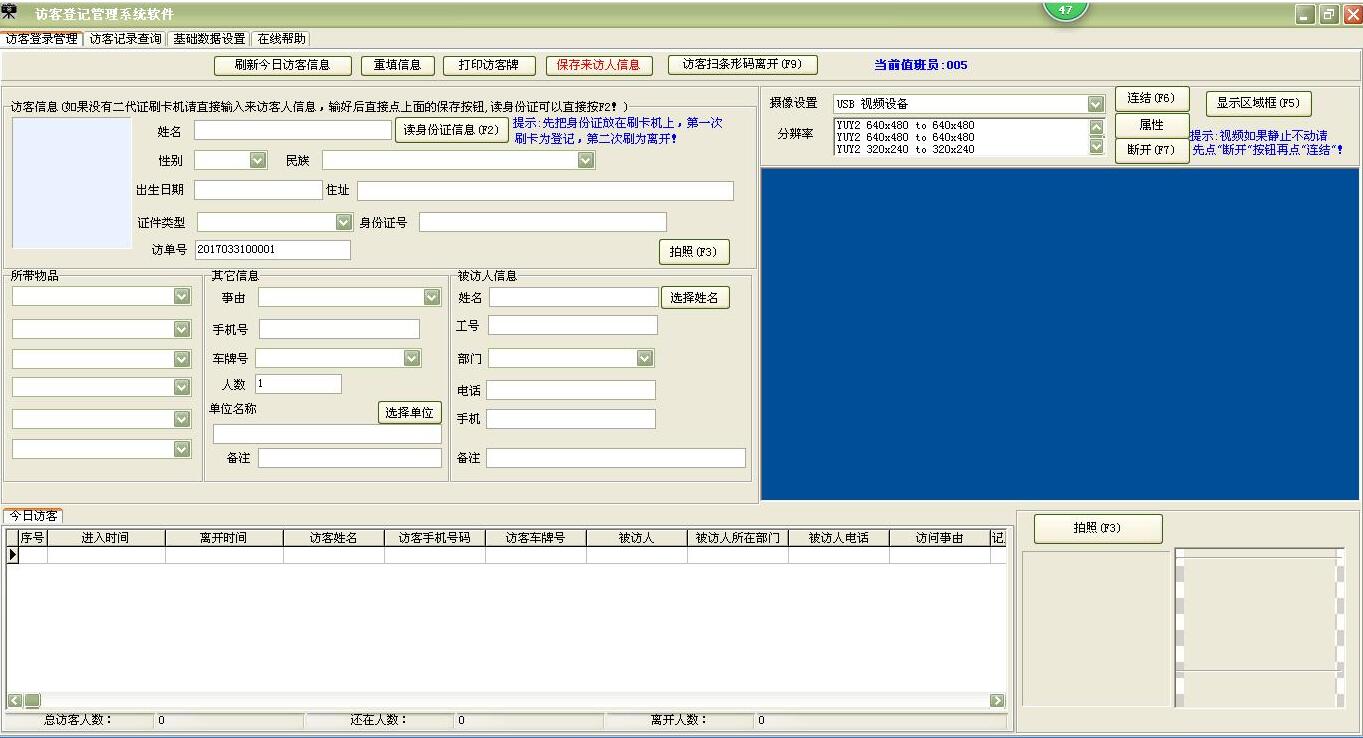Image resolution: width=1363 pixels, height=738 pixels.
Task: Connect the camera with 连结(F6)
Action: click(x=1152, y=98)
